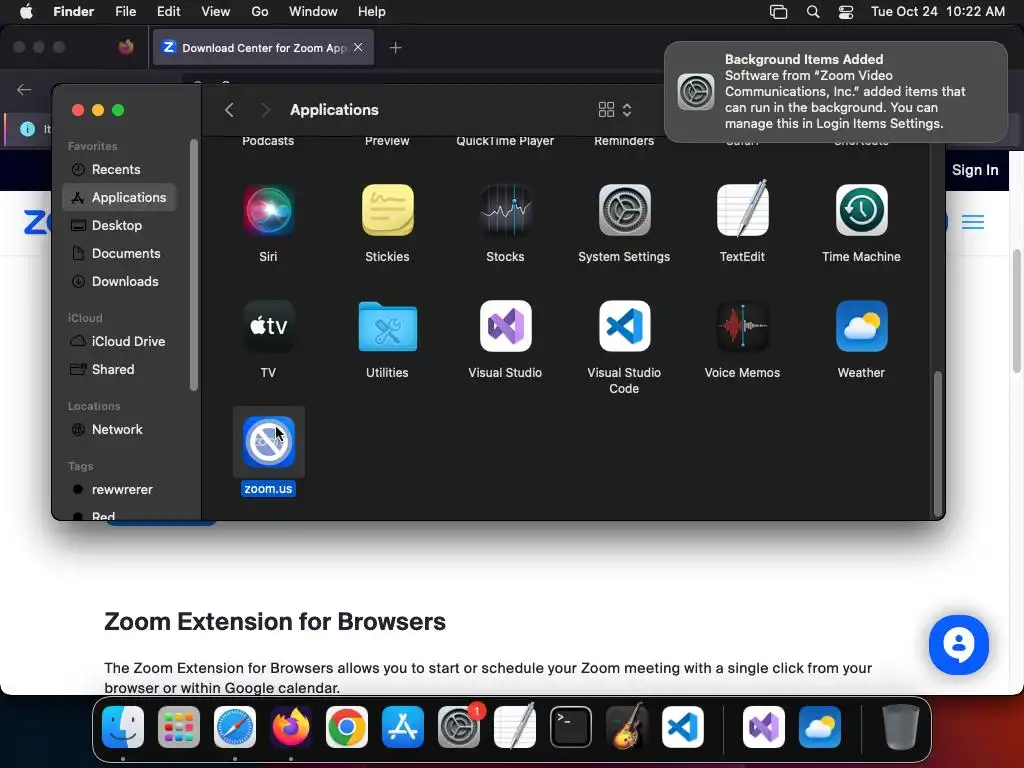The image size is (1024, 768).
Task: Go back in the Firefox browser
Action: tap(24, 89)
